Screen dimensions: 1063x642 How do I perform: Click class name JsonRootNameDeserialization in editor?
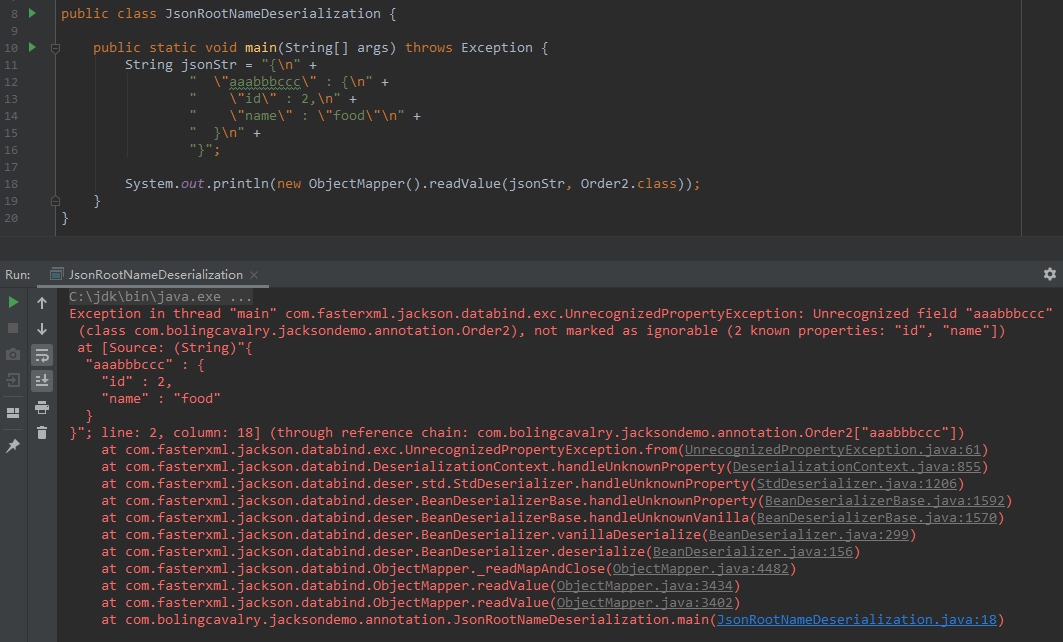(273, 14)
